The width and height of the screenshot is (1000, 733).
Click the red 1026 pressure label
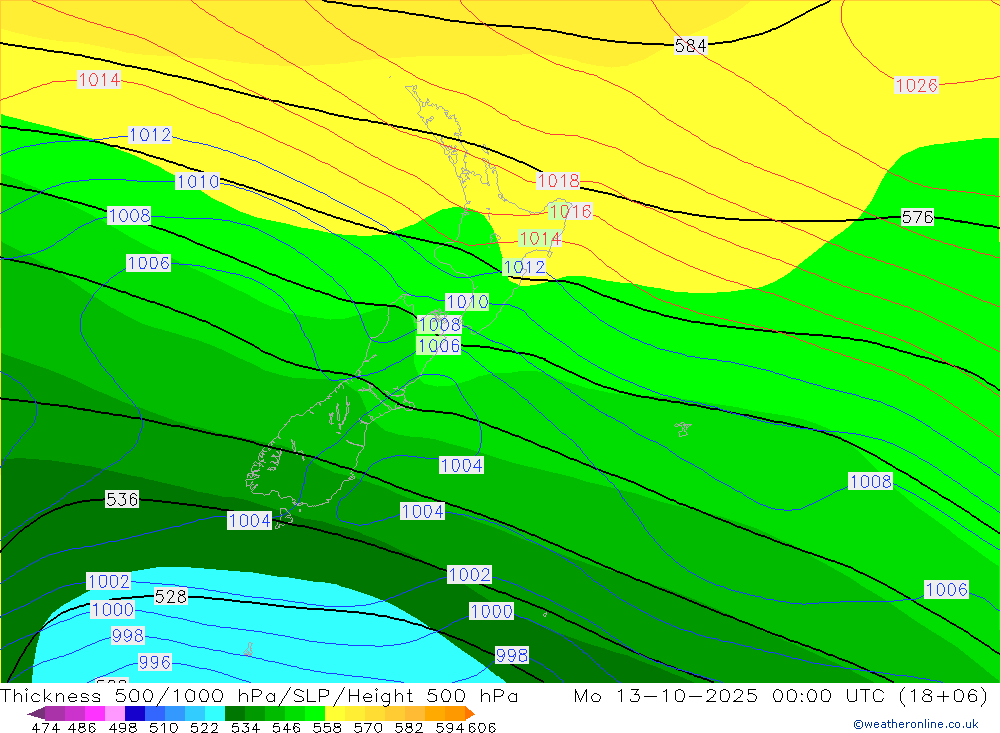916,85
